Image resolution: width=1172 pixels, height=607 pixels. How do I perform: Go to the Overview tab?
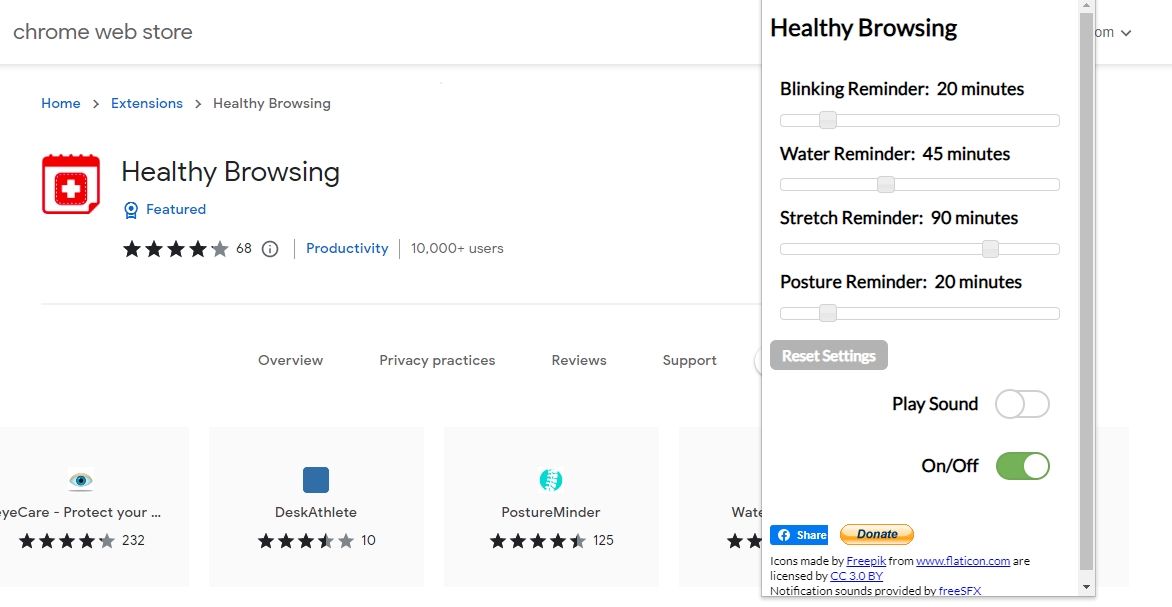click(290, 360)
